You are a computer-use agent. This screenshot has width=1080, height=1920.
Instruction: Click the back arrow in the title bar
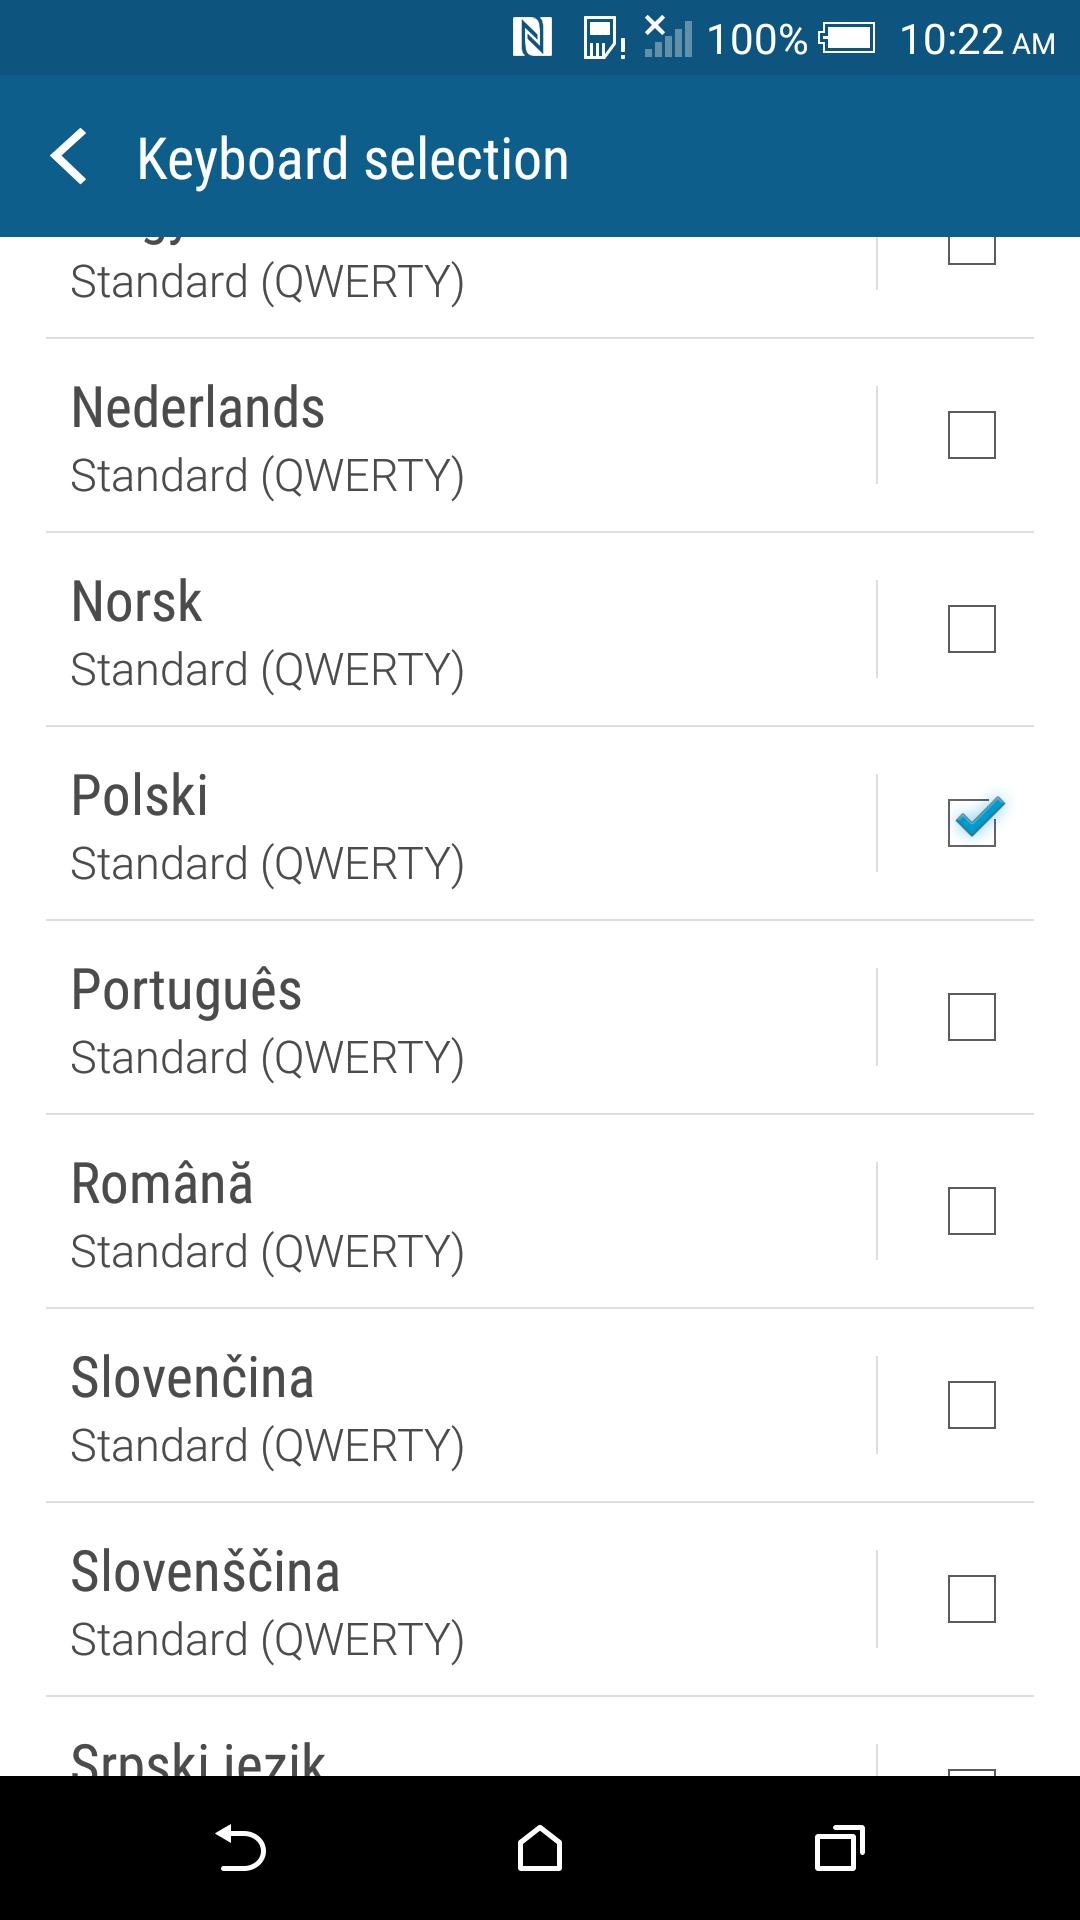click(70, 157)
